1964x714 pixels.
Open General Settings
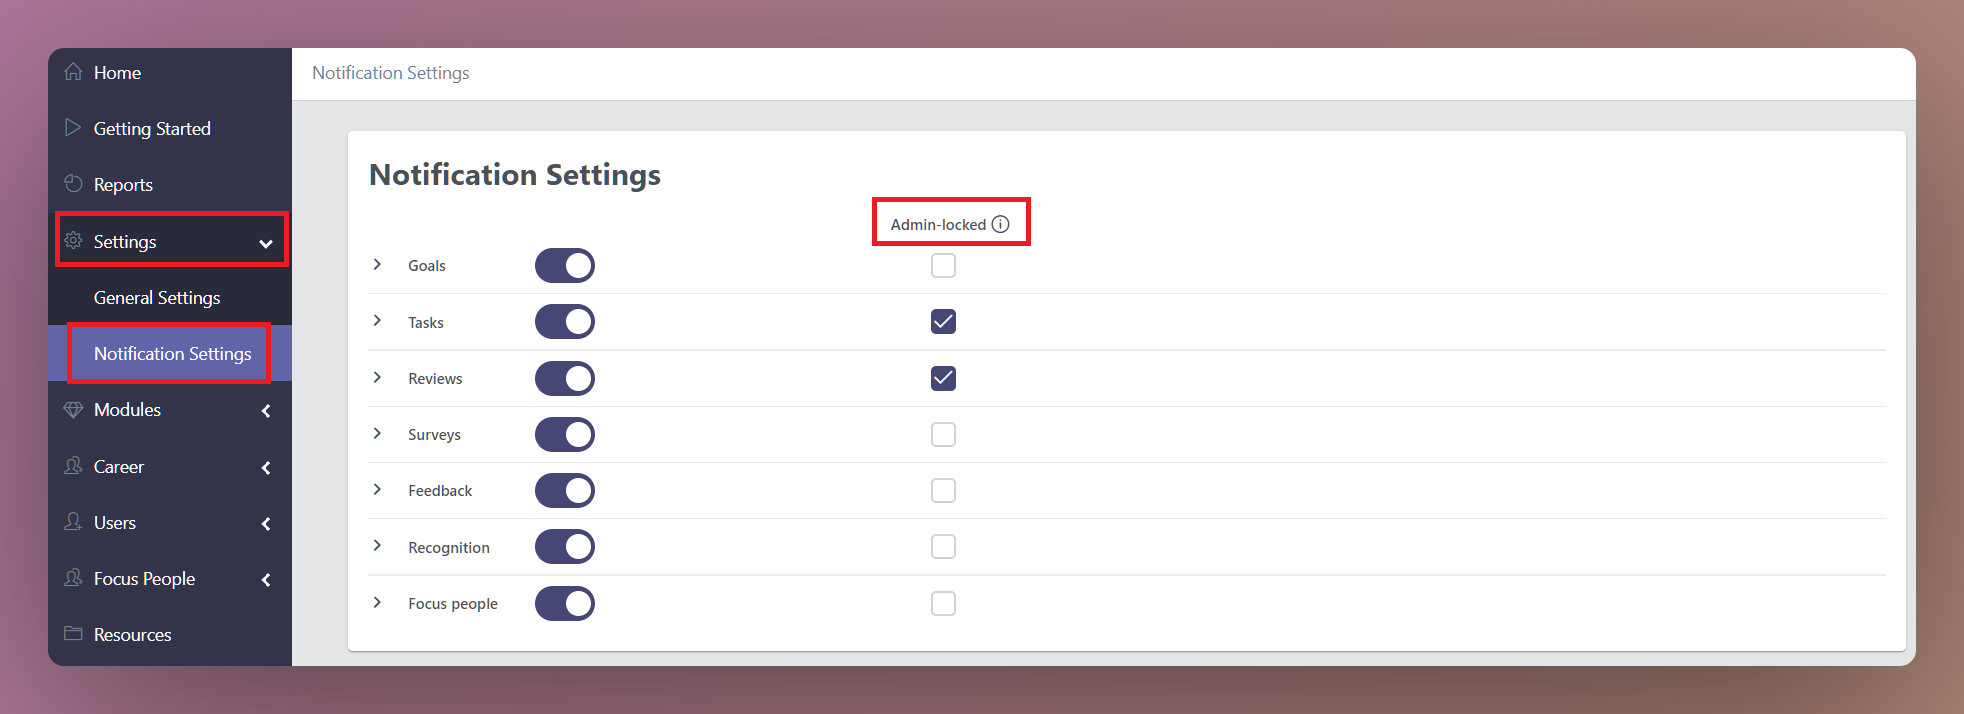[156, 297]
